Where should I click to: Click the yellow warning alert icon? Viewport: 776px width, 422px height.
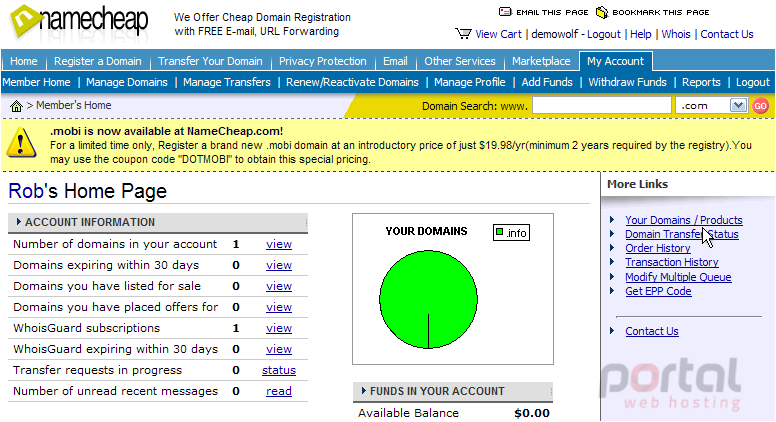(21, 142)
